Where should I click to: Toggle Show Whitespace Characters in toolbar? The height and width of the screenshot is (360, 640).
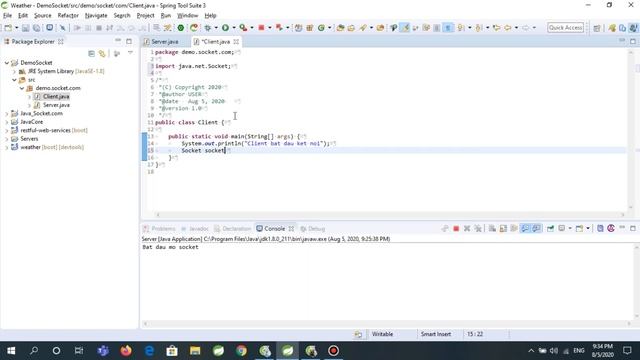pyautogui.click(x=448, y=28)
